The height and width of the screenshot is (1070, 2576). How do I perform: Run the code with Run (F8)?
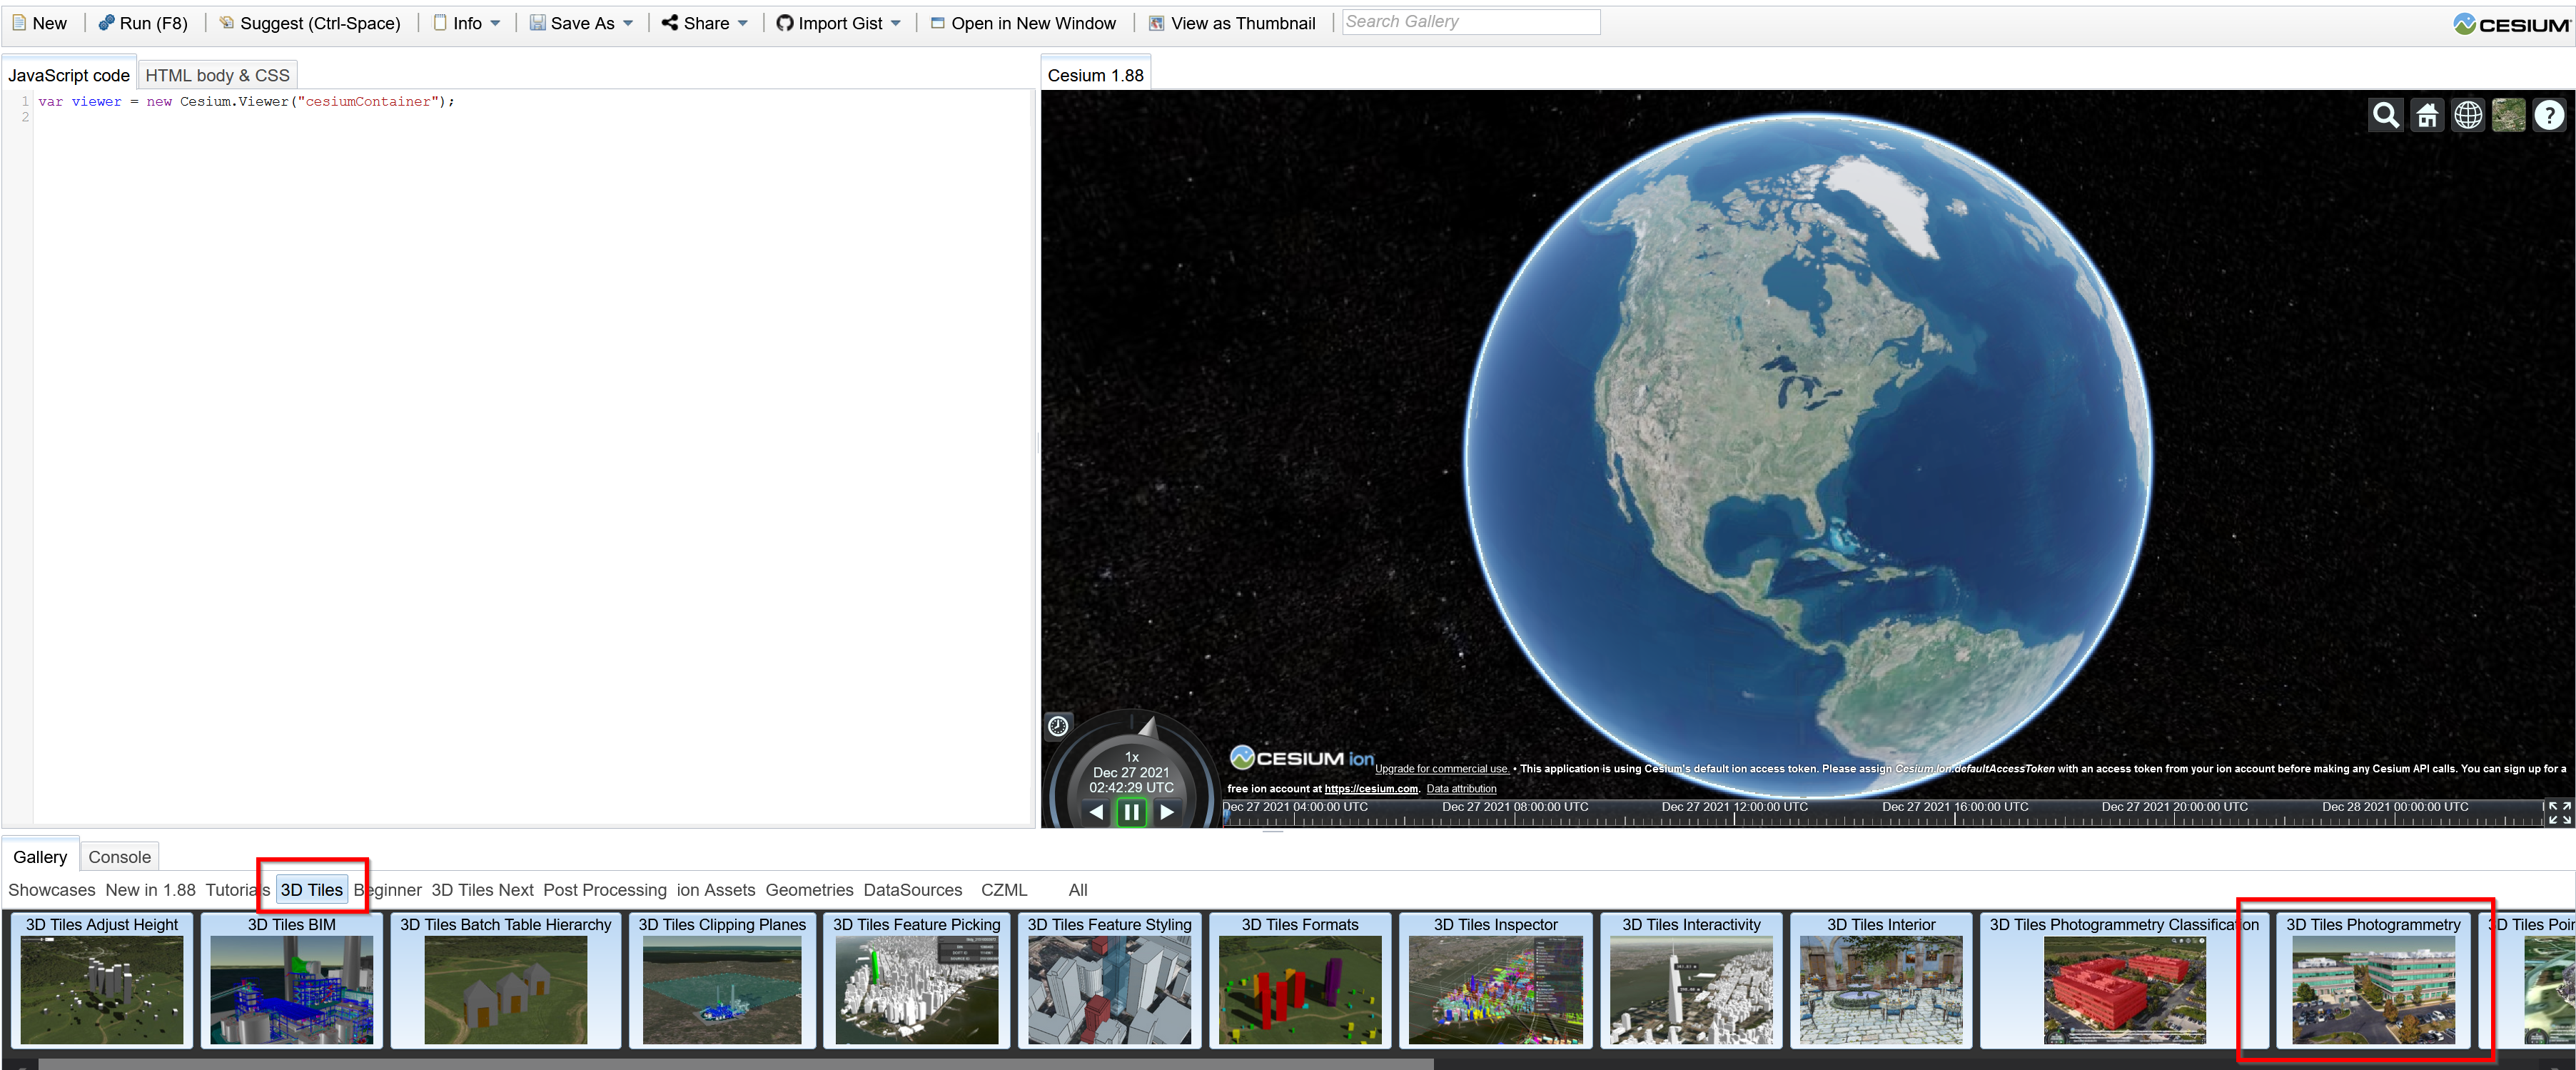point(142,23)
